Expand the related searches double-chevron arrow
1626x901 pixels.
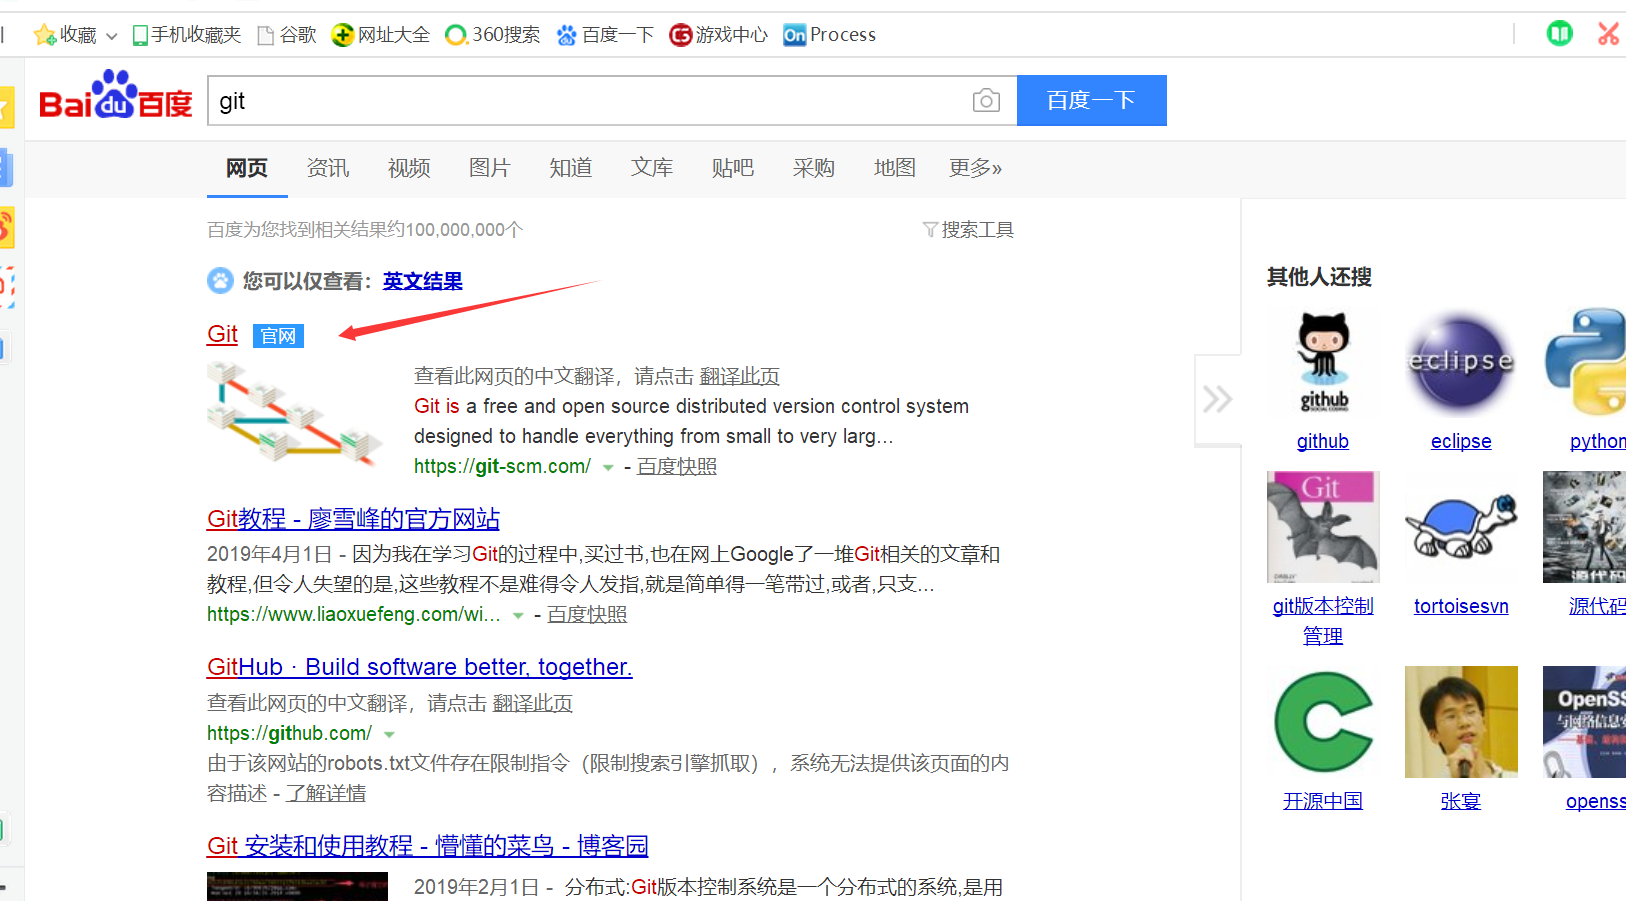(1217, 399)
